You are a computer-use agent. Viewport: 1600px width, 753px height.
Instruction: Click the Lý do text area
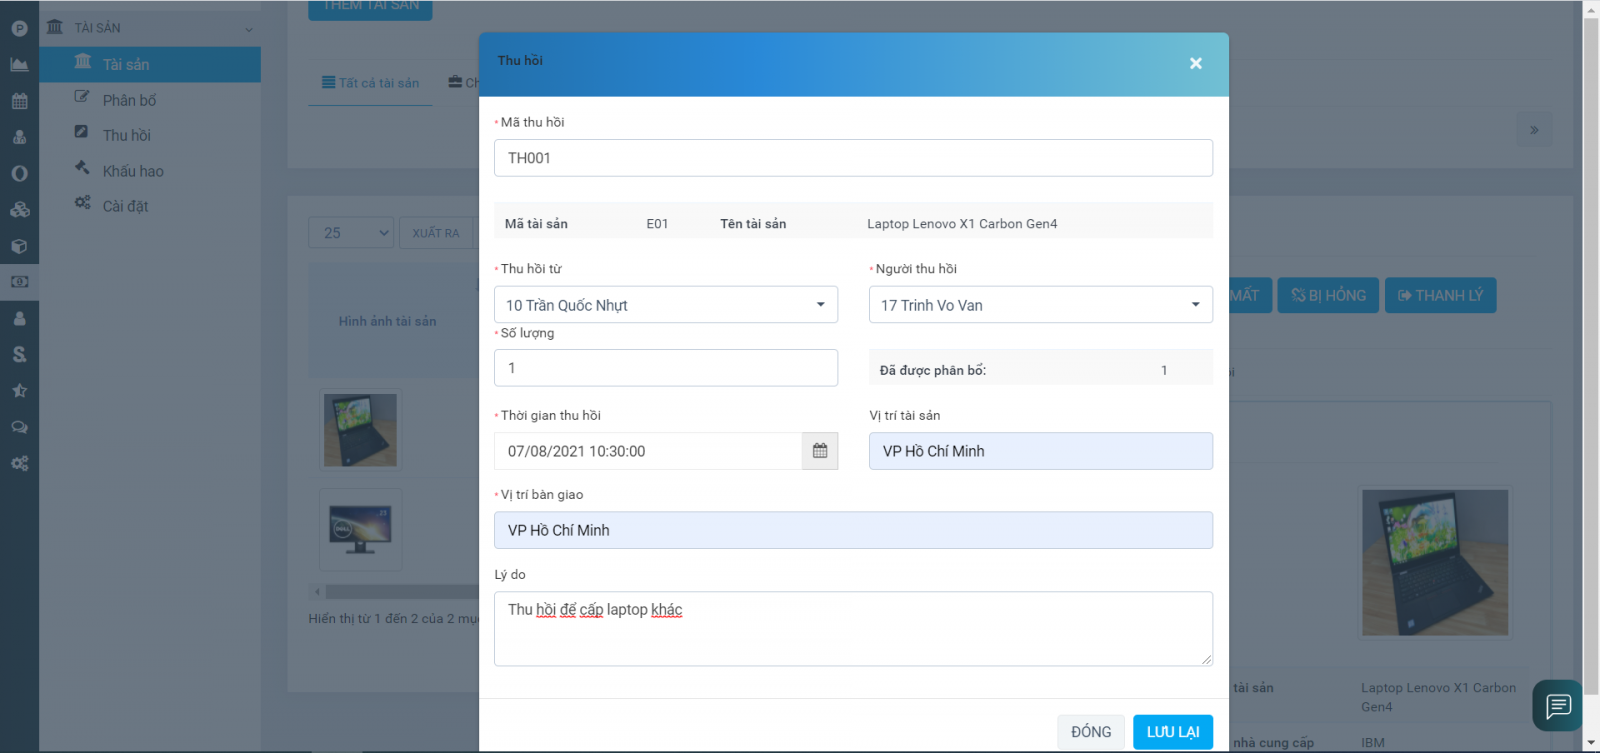(x=852, y=629)
